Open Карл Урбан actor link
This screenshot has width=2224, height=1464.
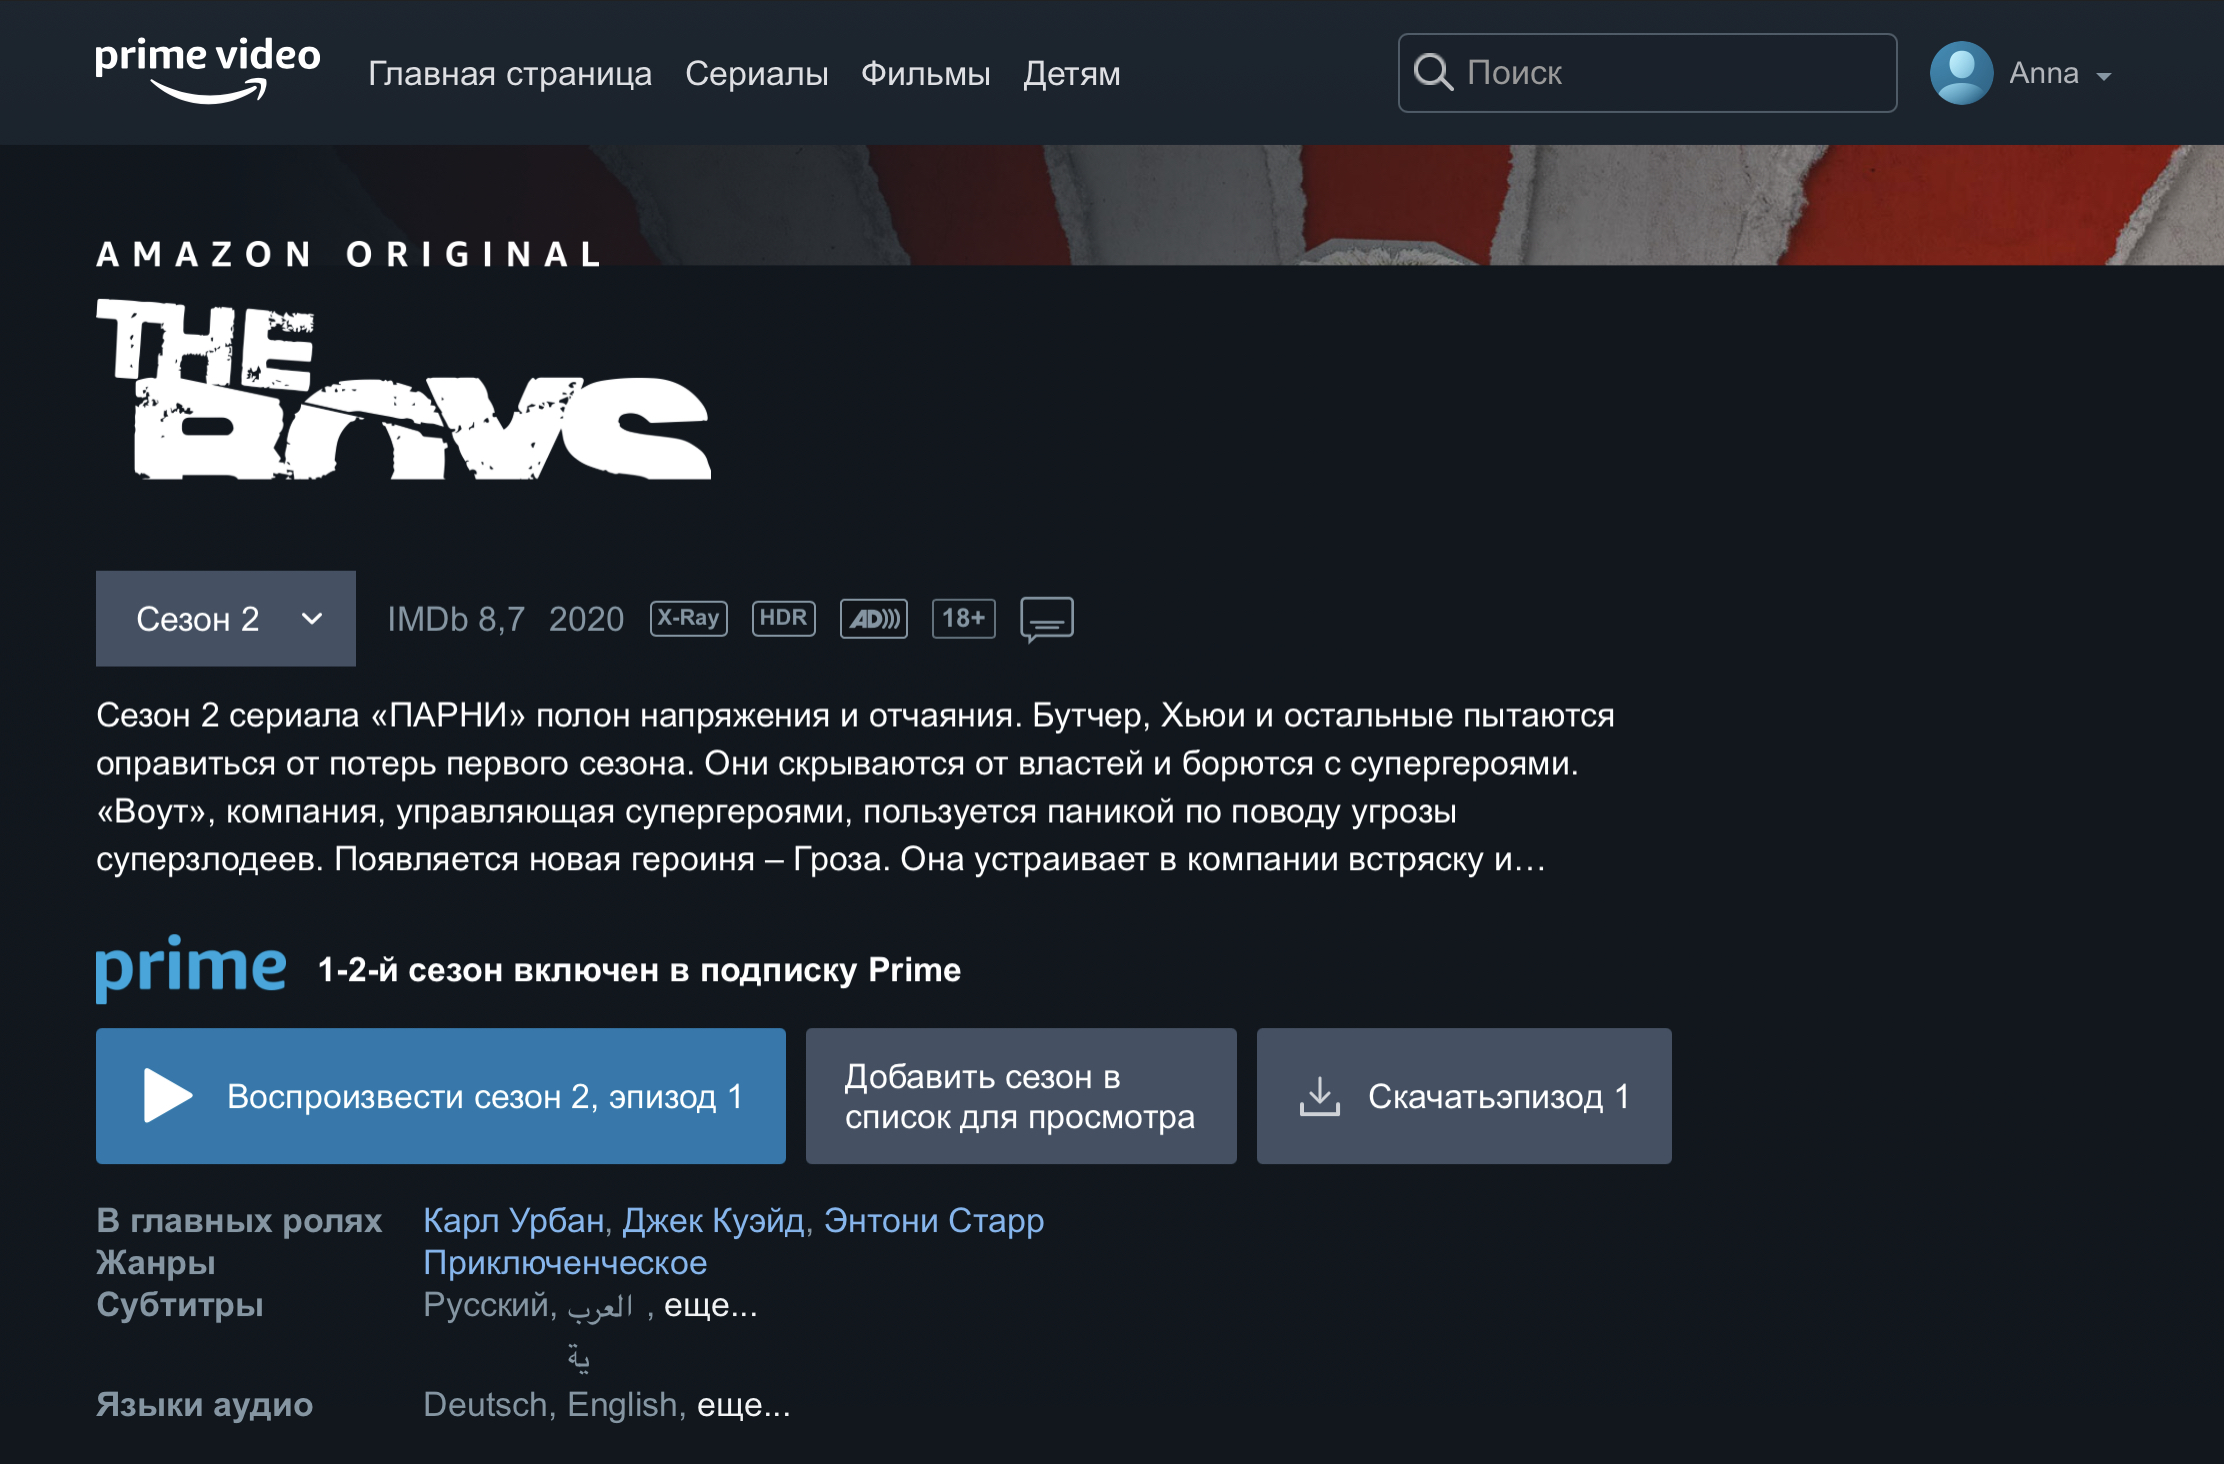tap(513, 1221)
